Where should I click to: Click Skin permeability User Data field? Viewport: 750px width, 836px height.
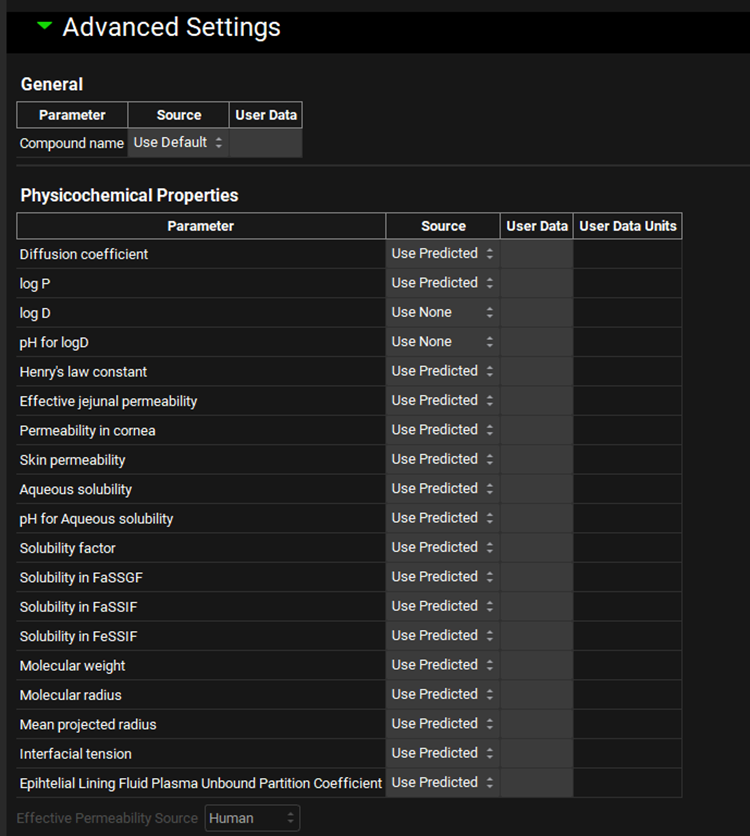tap(536, 459)
